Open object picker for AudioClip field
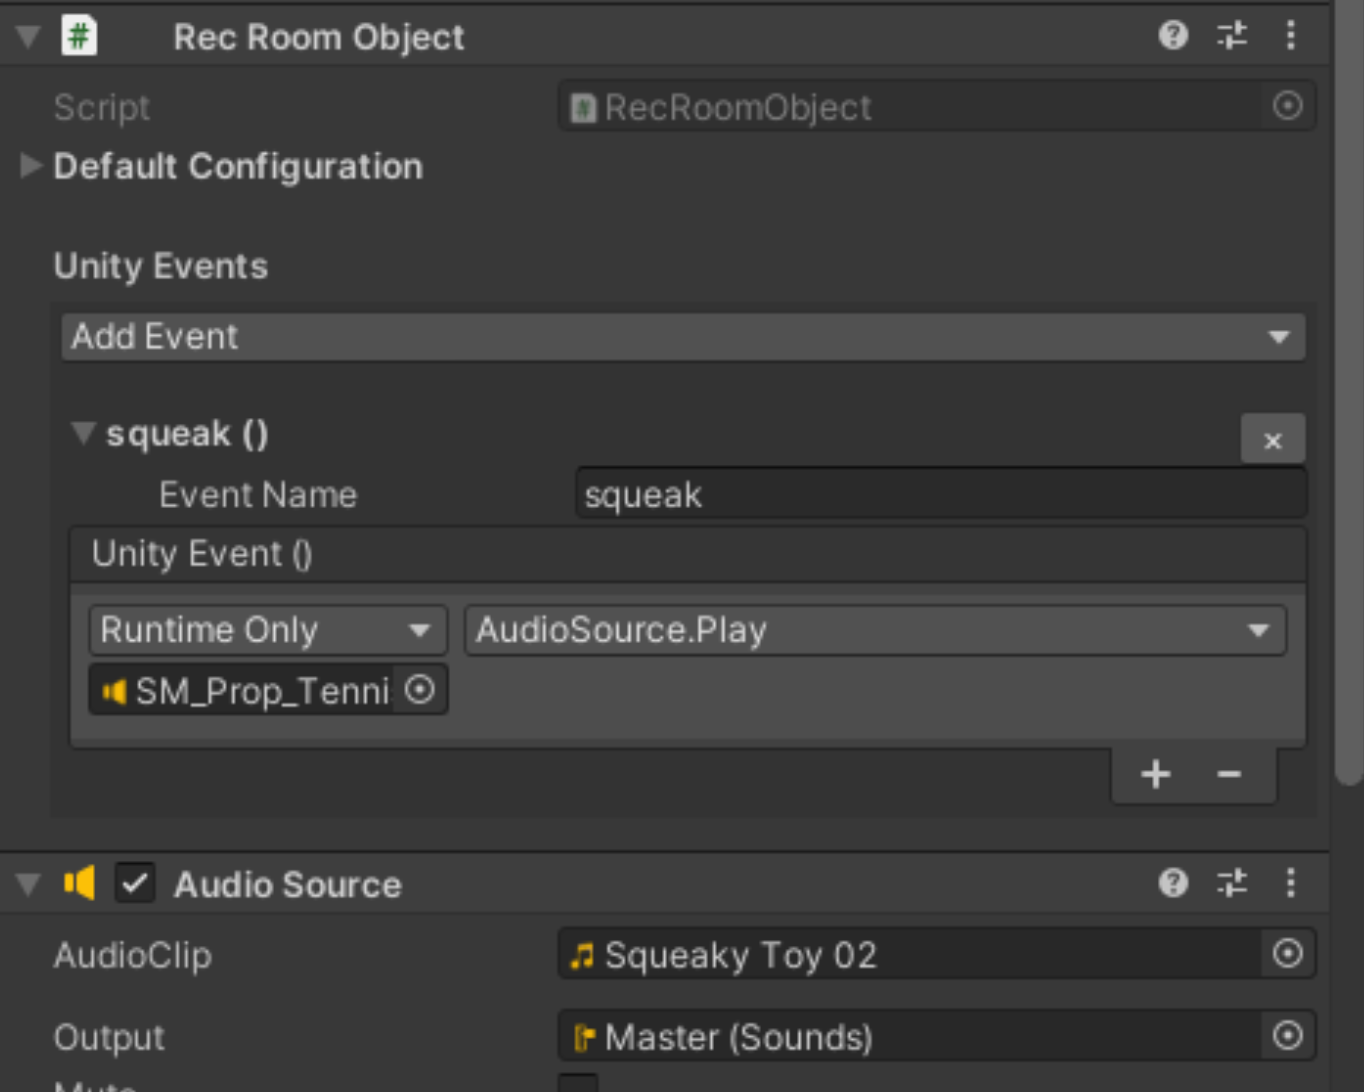 click(1287, 954)
